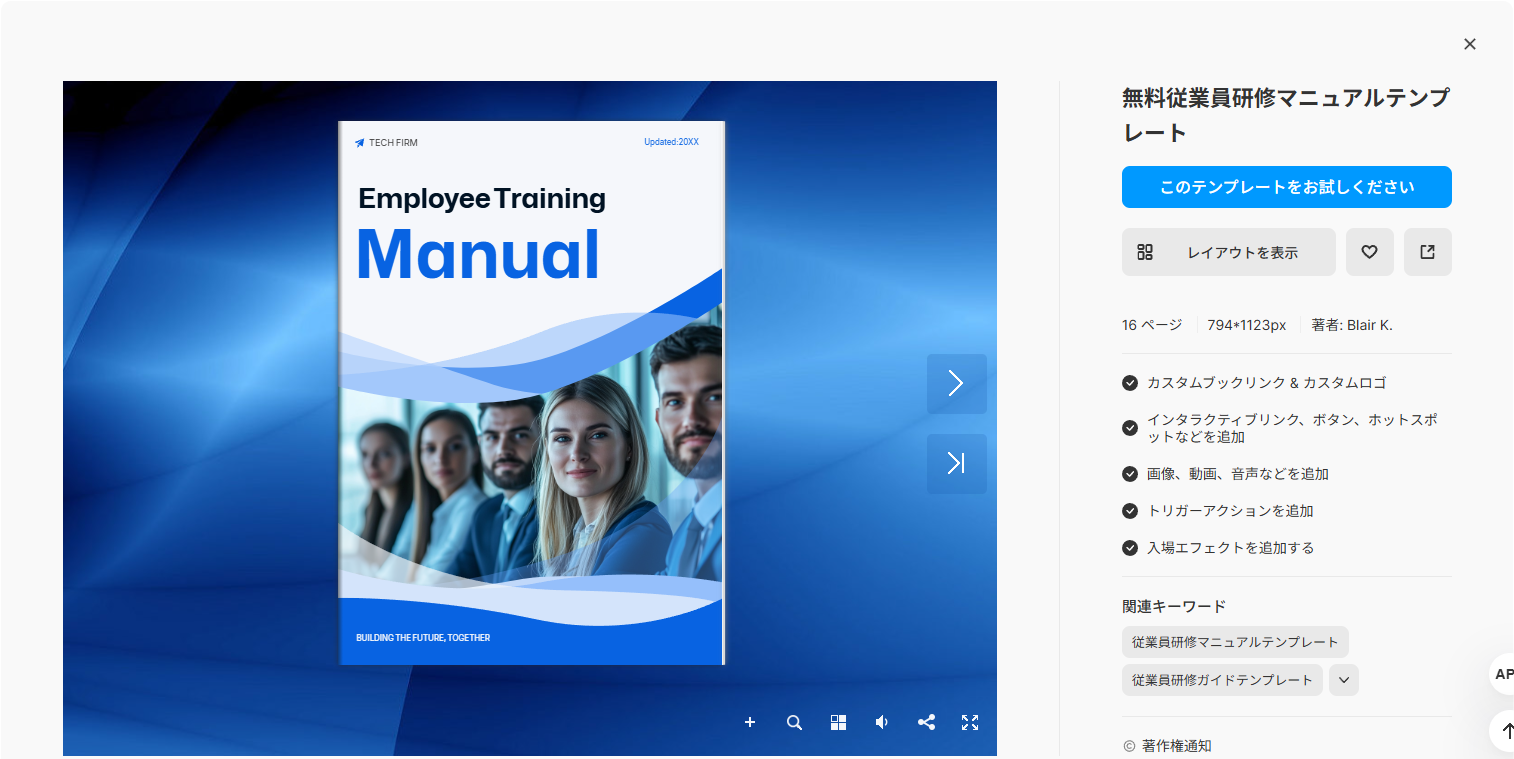
Task: Click このテンプレートをお試しください button
Action: 1287,187
